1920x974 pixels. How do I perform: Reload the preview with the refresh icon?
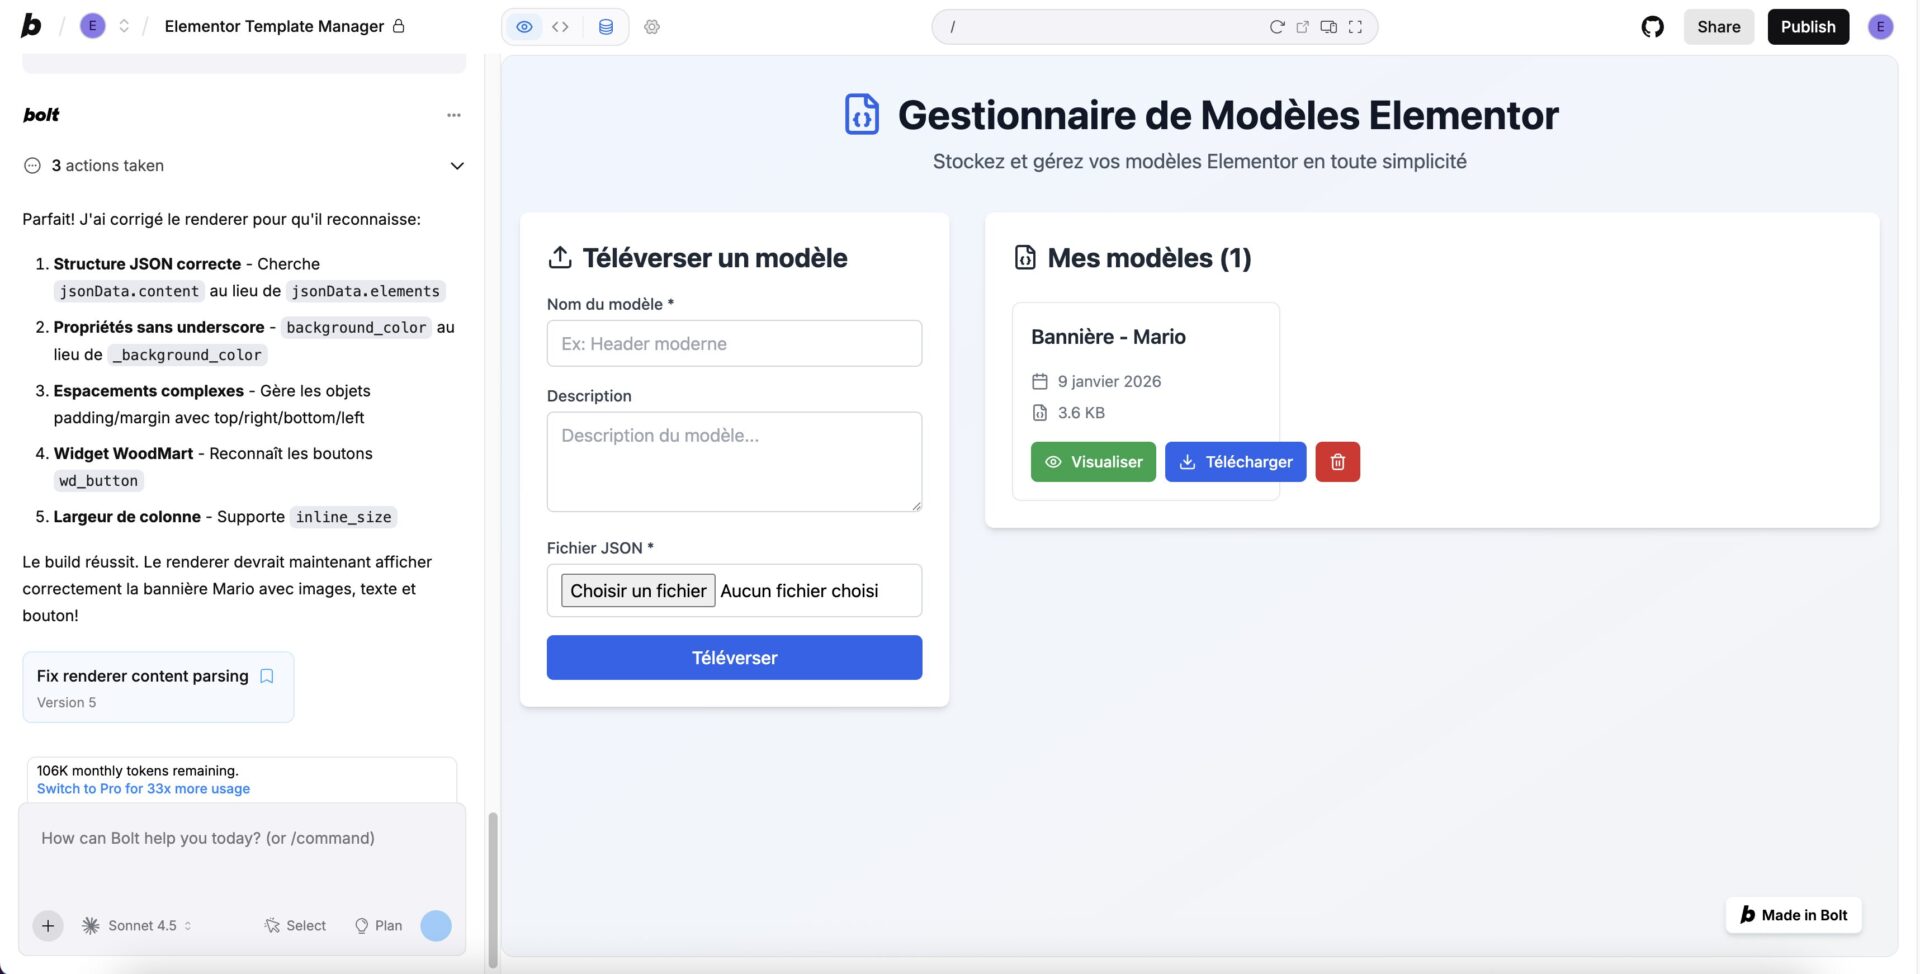point(1277,27)
